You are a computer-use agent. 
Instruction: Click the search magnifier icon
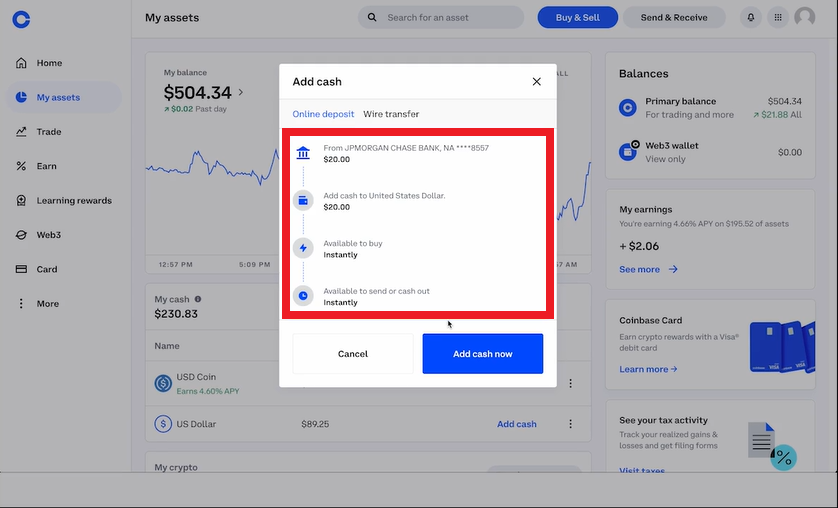[x=372, y=18]
